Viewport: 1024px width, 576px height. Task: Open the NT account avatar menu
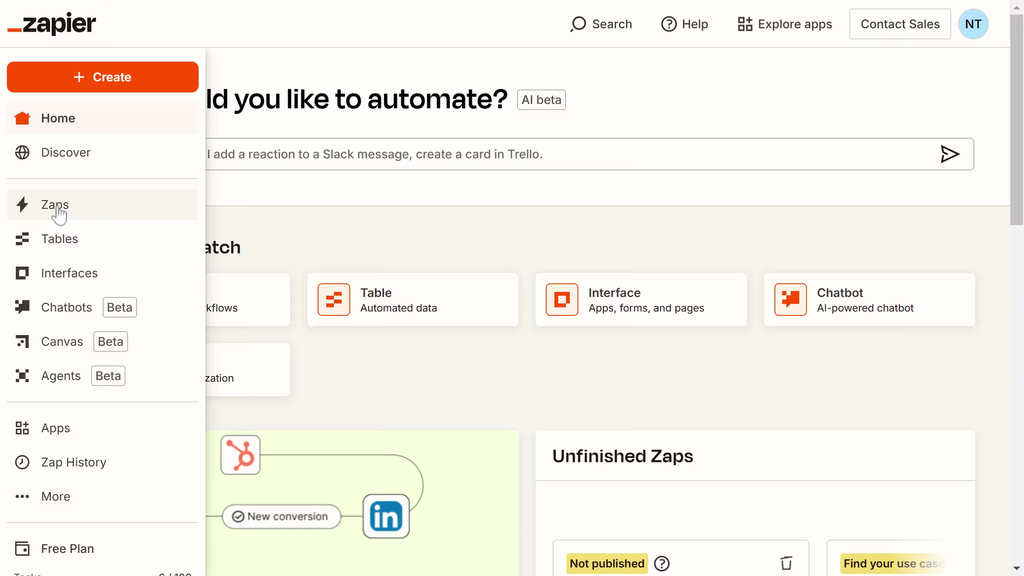point(973,24)
